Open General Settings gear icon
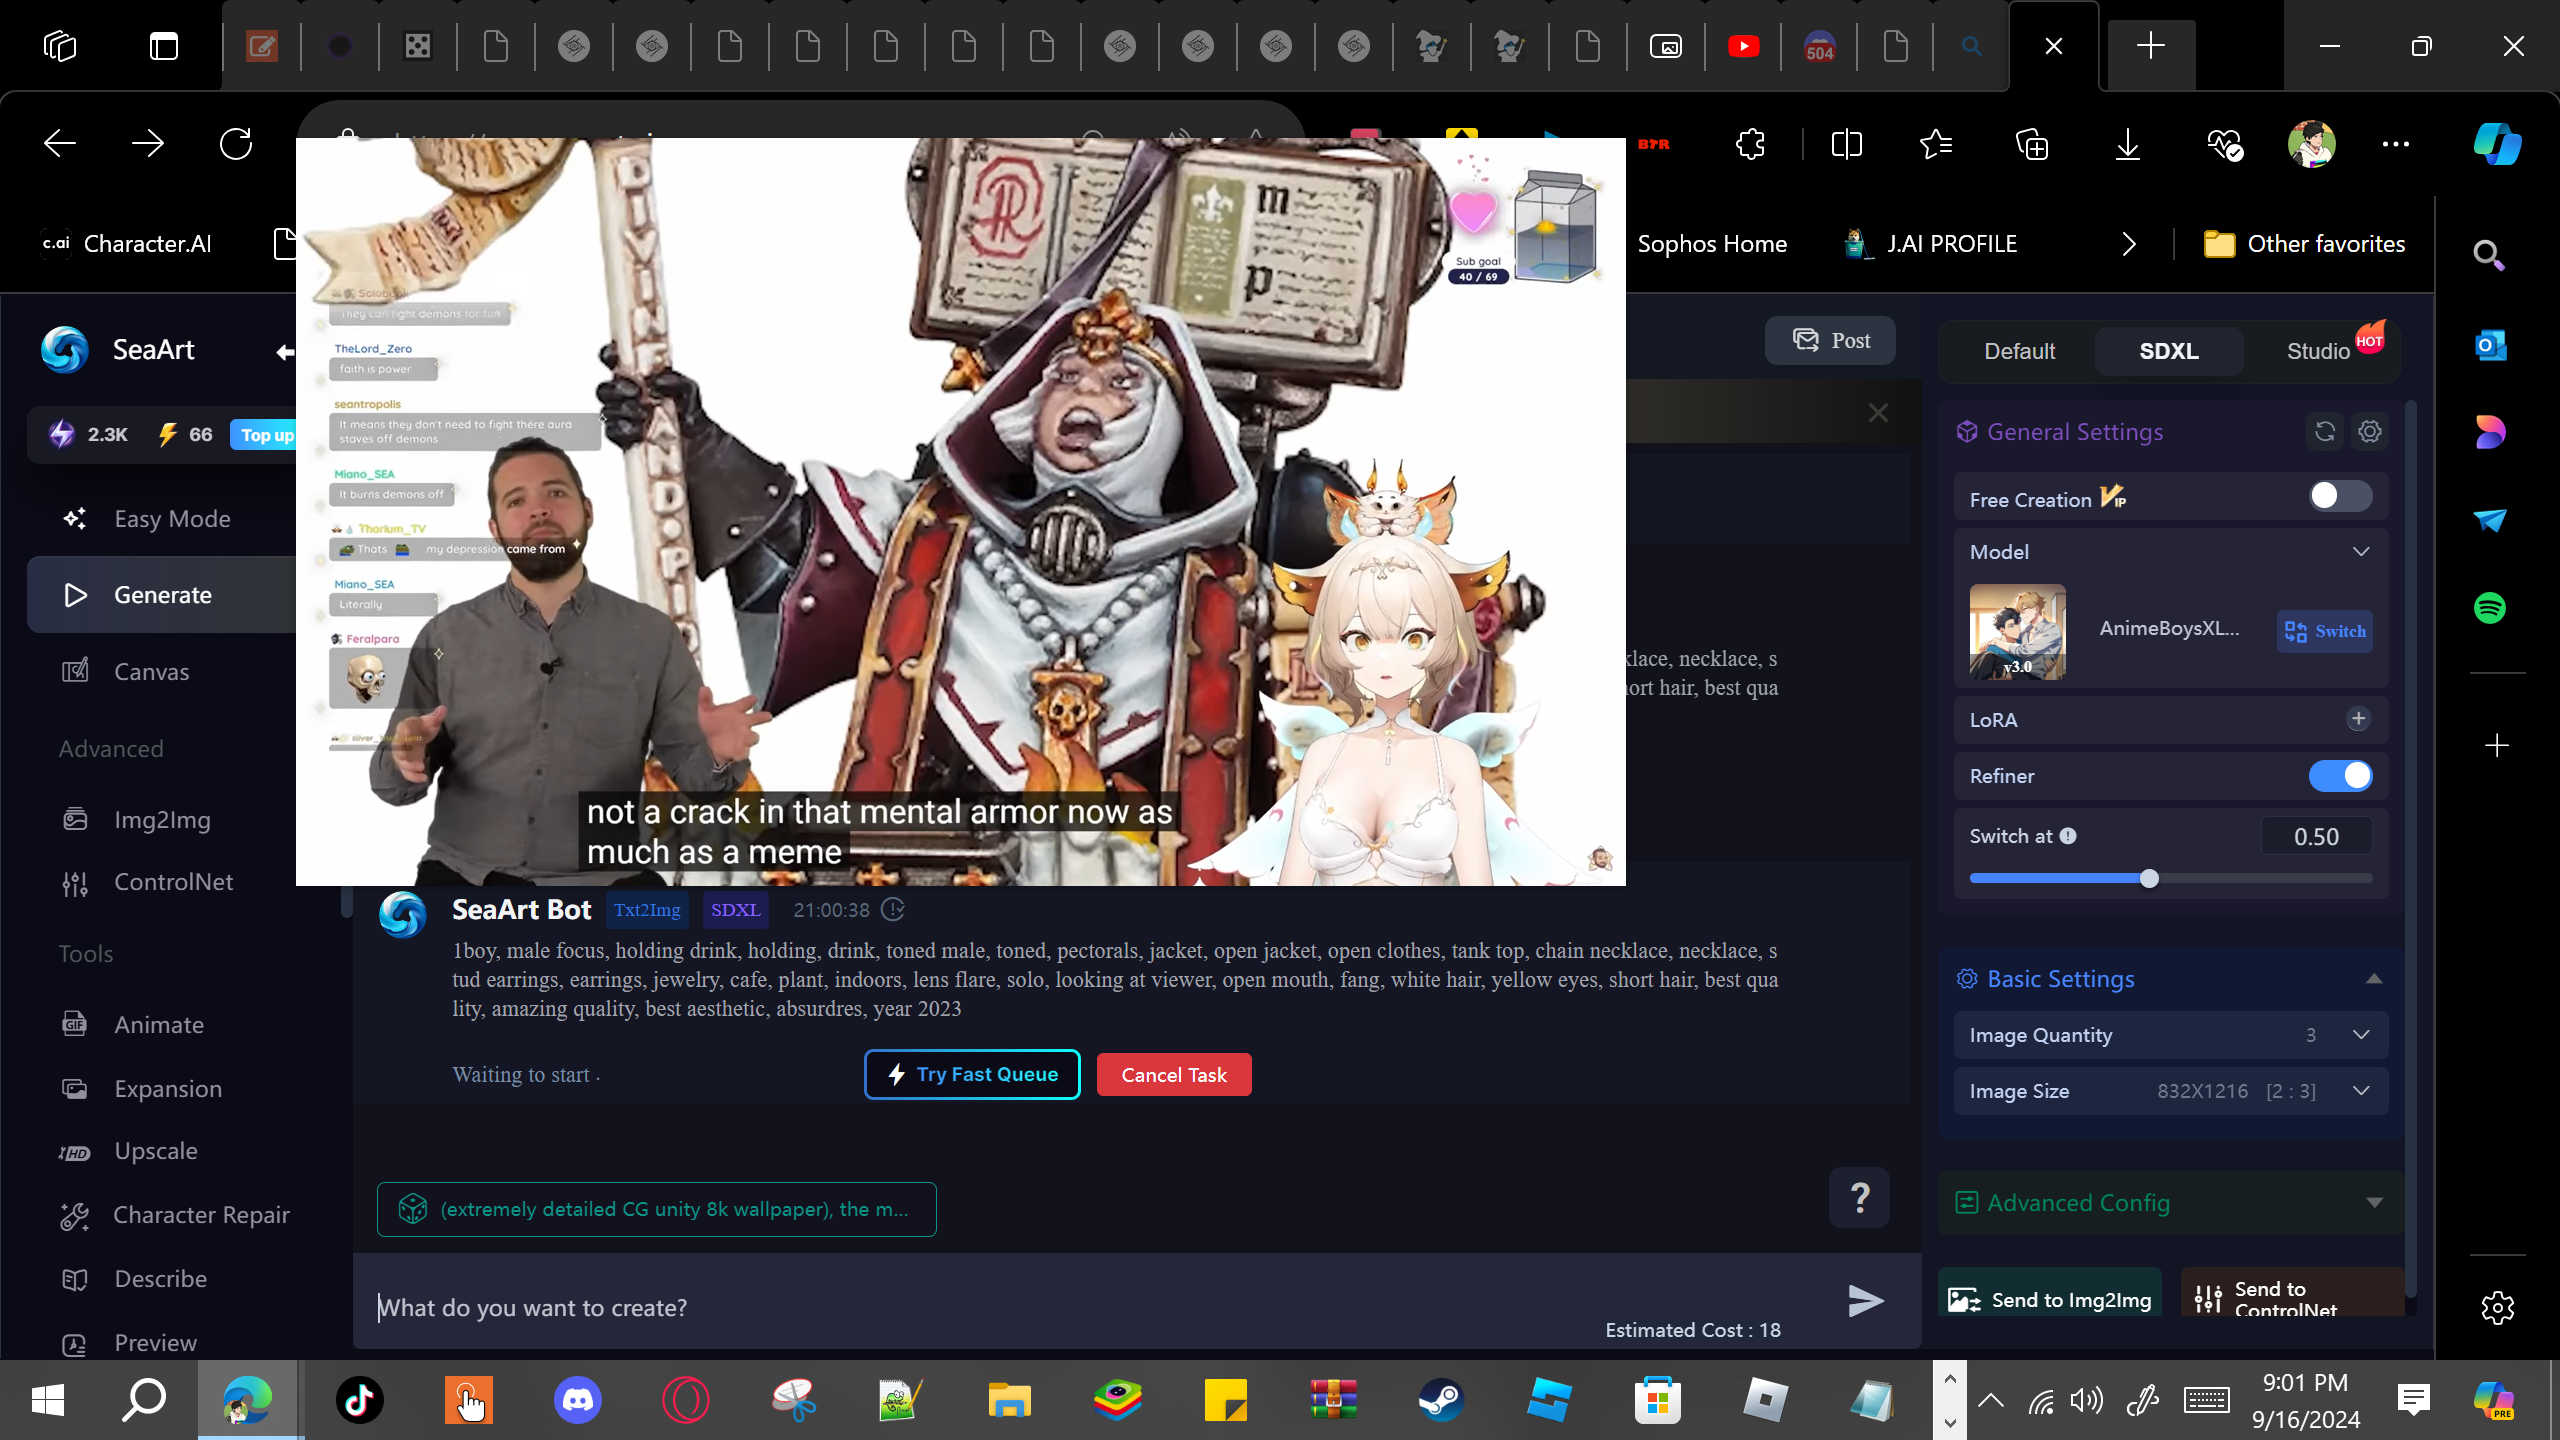Viewport: 2560px width, 1440px height. click(2370, 432)
